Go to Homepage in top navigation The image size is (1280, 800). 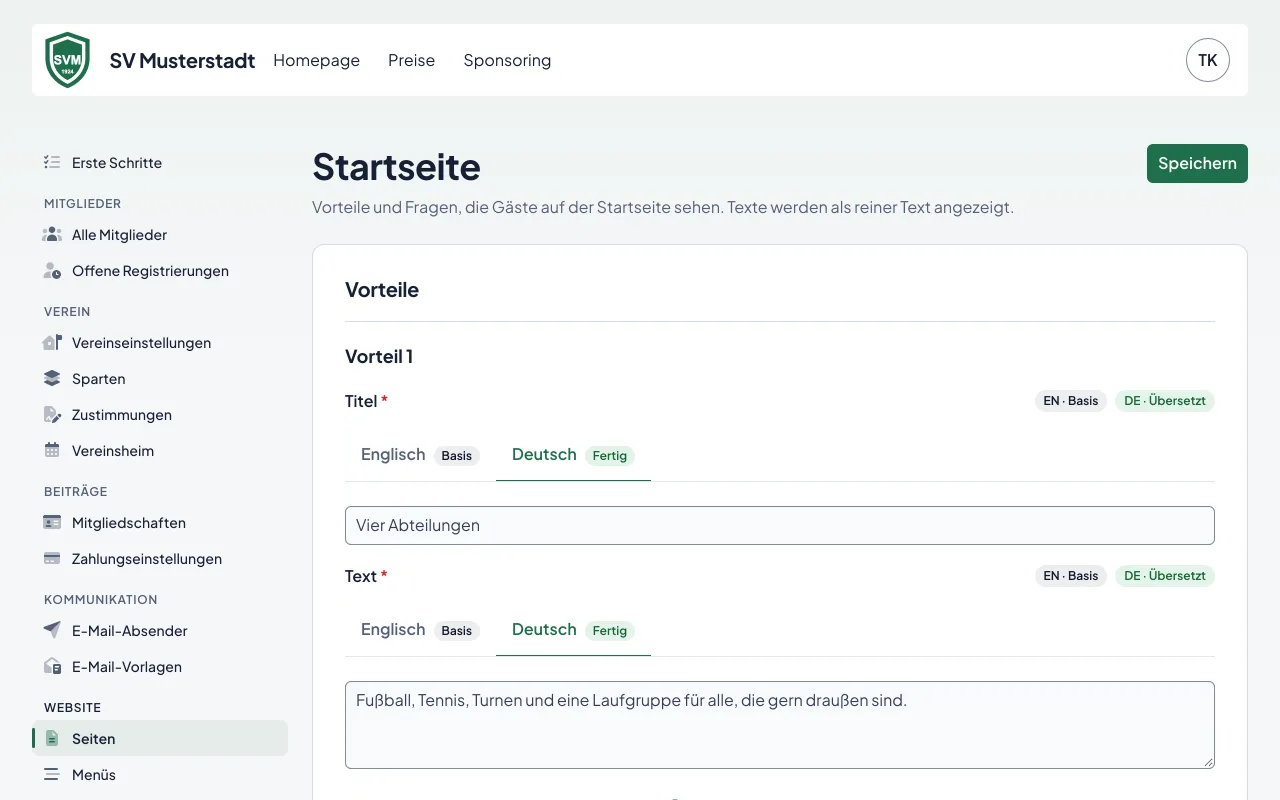[316, 60]
